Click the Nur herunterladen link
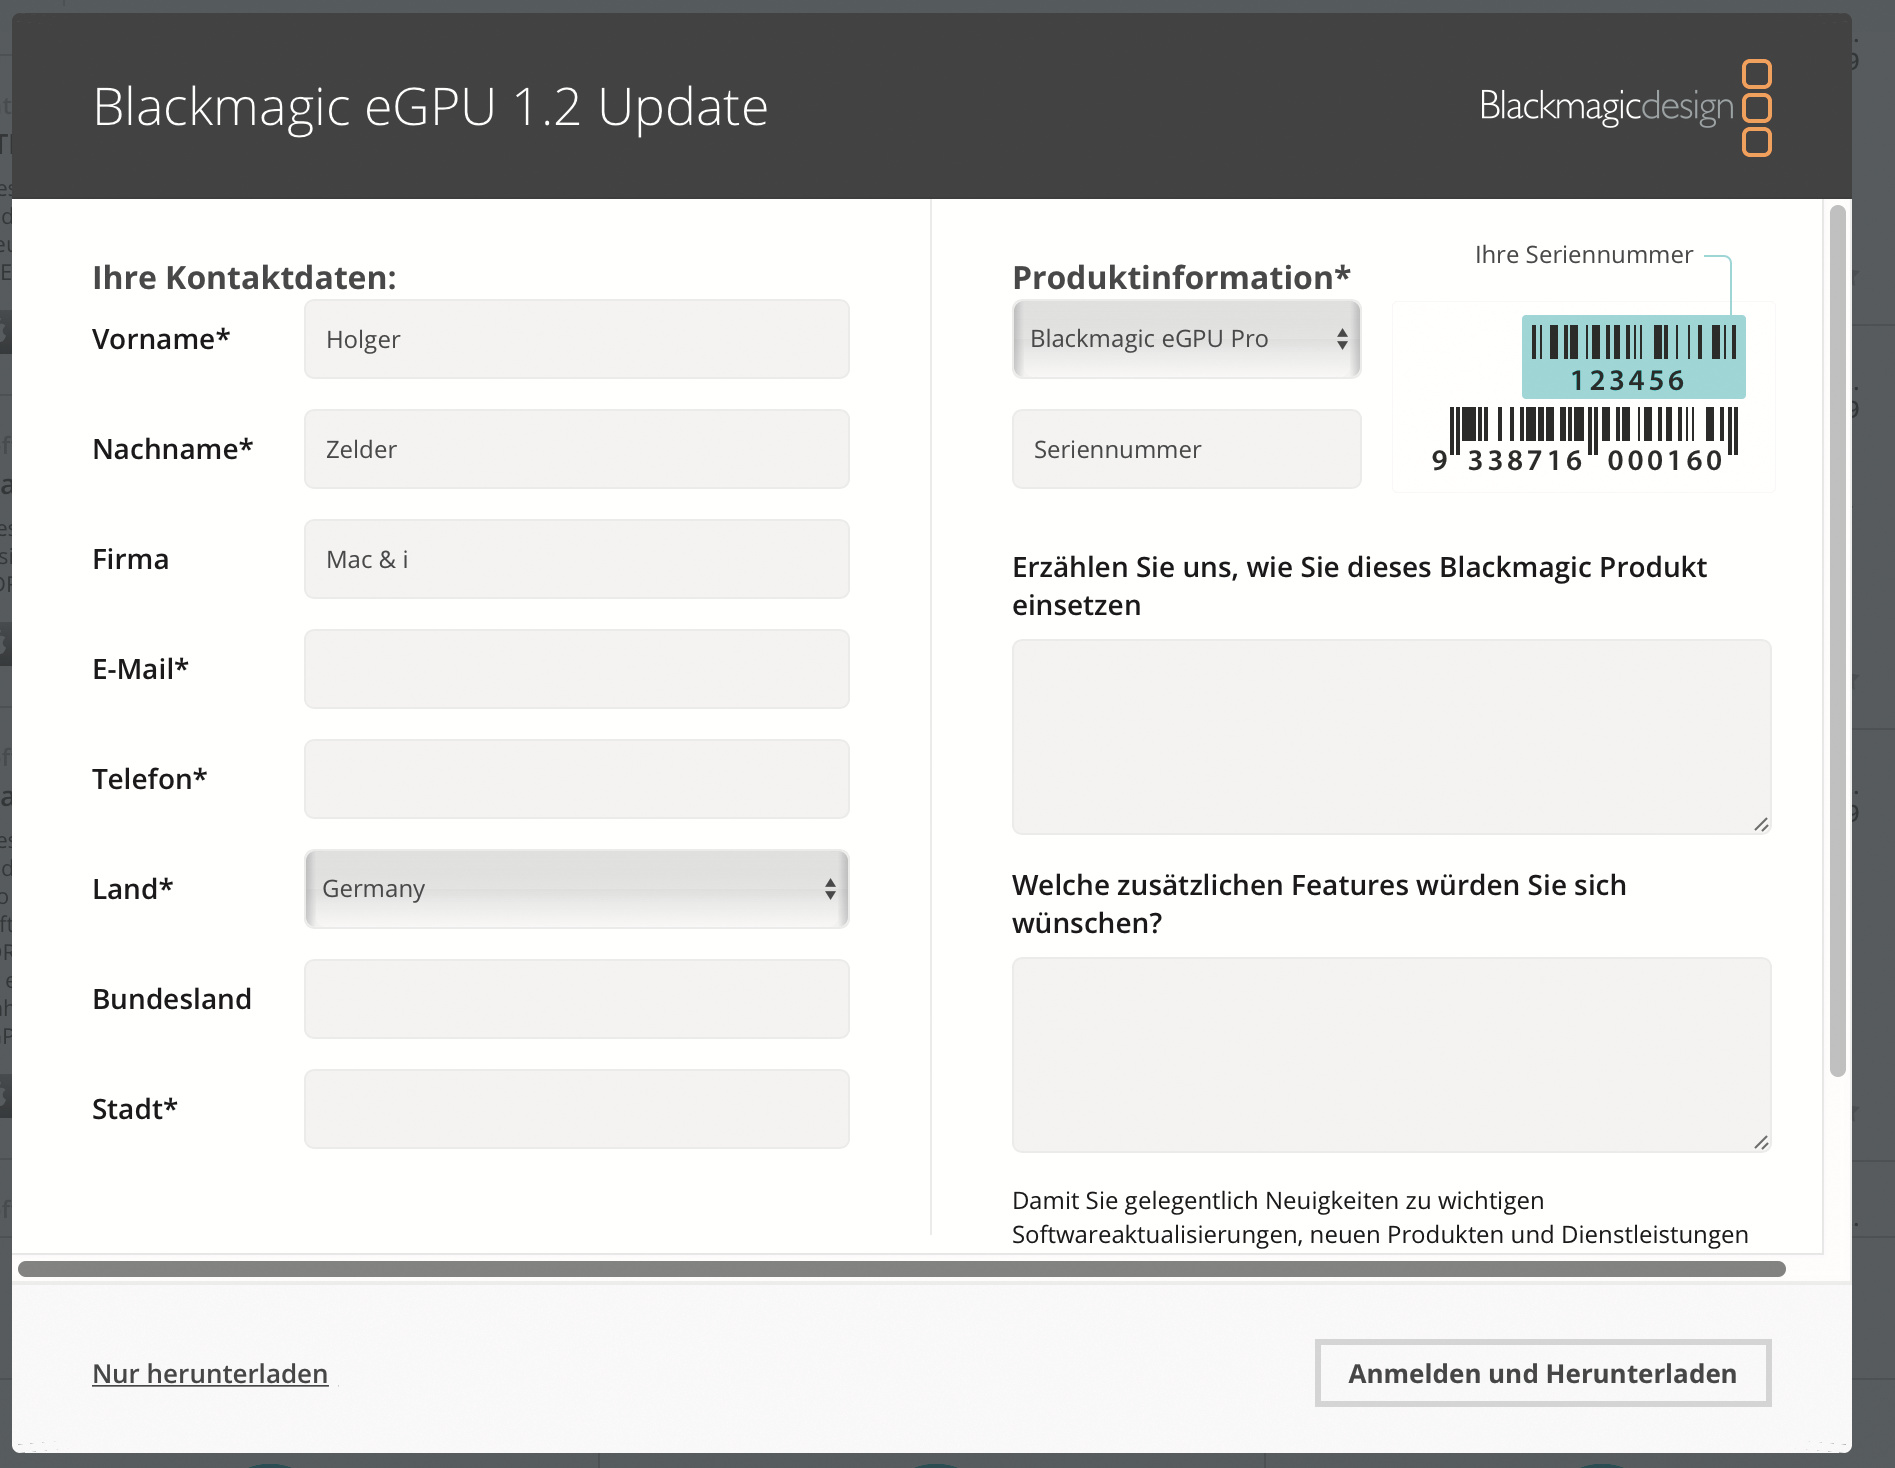Image resolution: width=1895 pixels, height=1468 pixels. [210, 1374]
